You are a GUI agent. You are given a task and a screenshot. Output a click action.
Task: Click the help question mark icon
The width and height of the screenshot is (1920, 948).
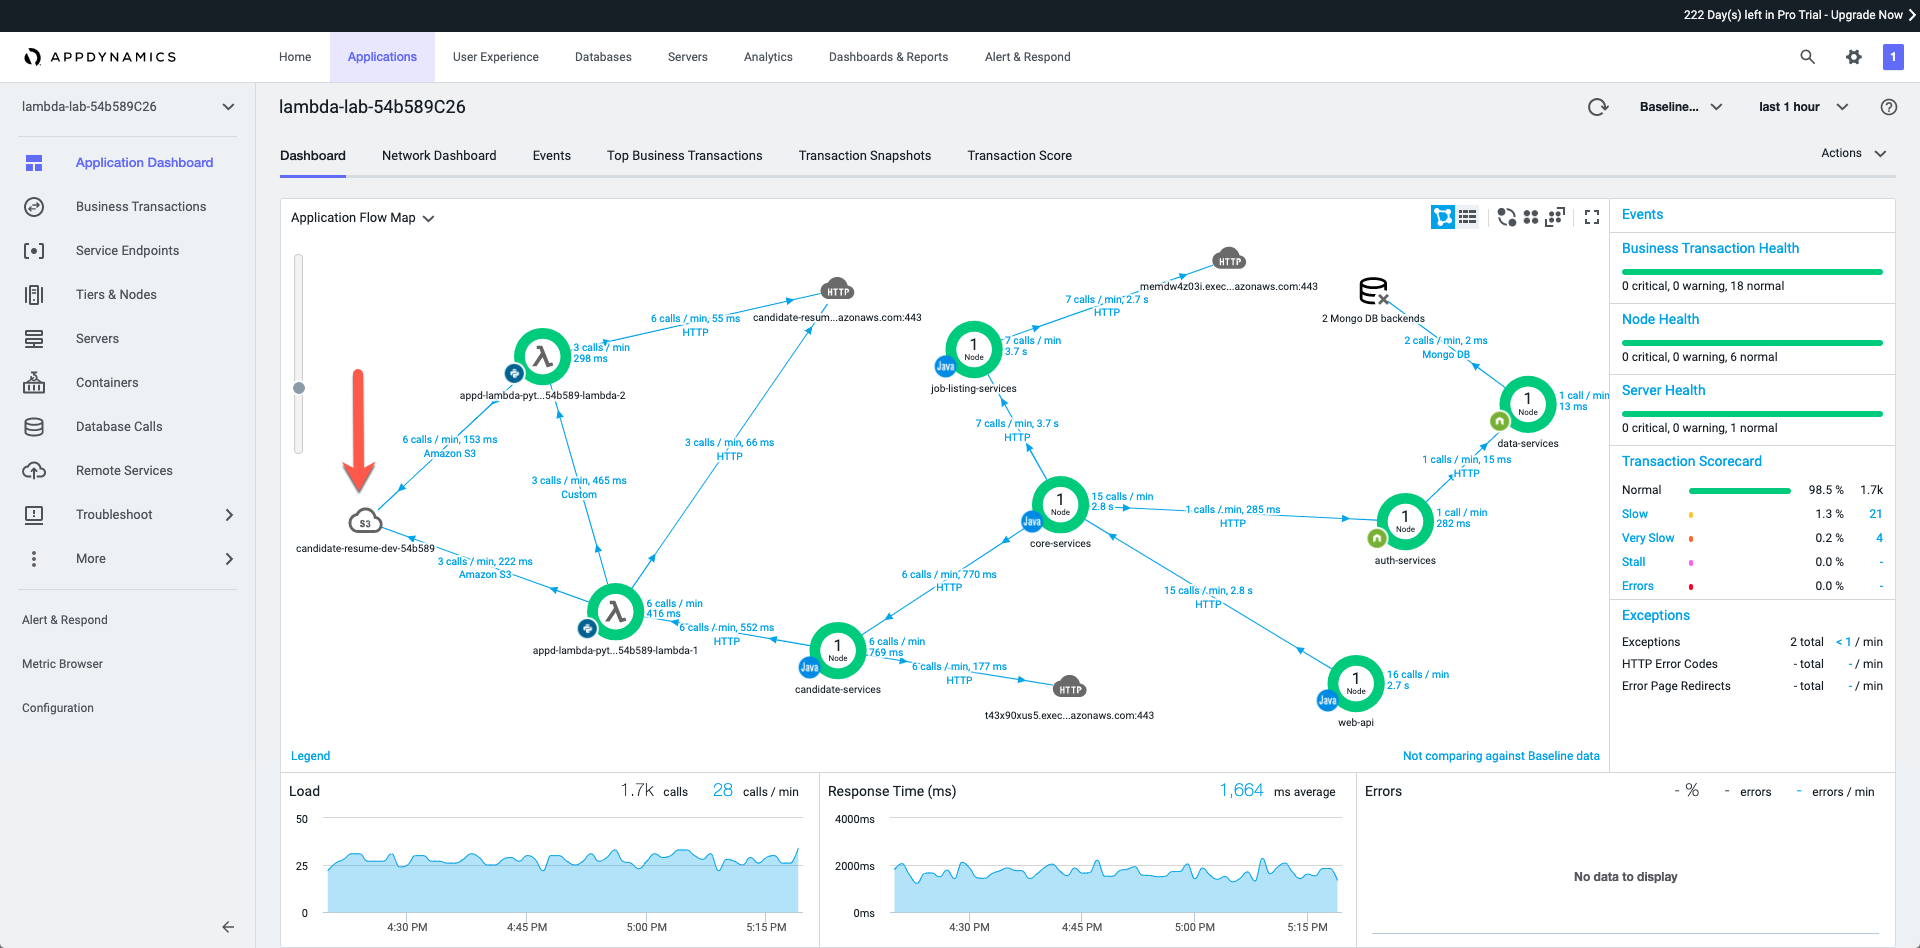click(1888, 107)
